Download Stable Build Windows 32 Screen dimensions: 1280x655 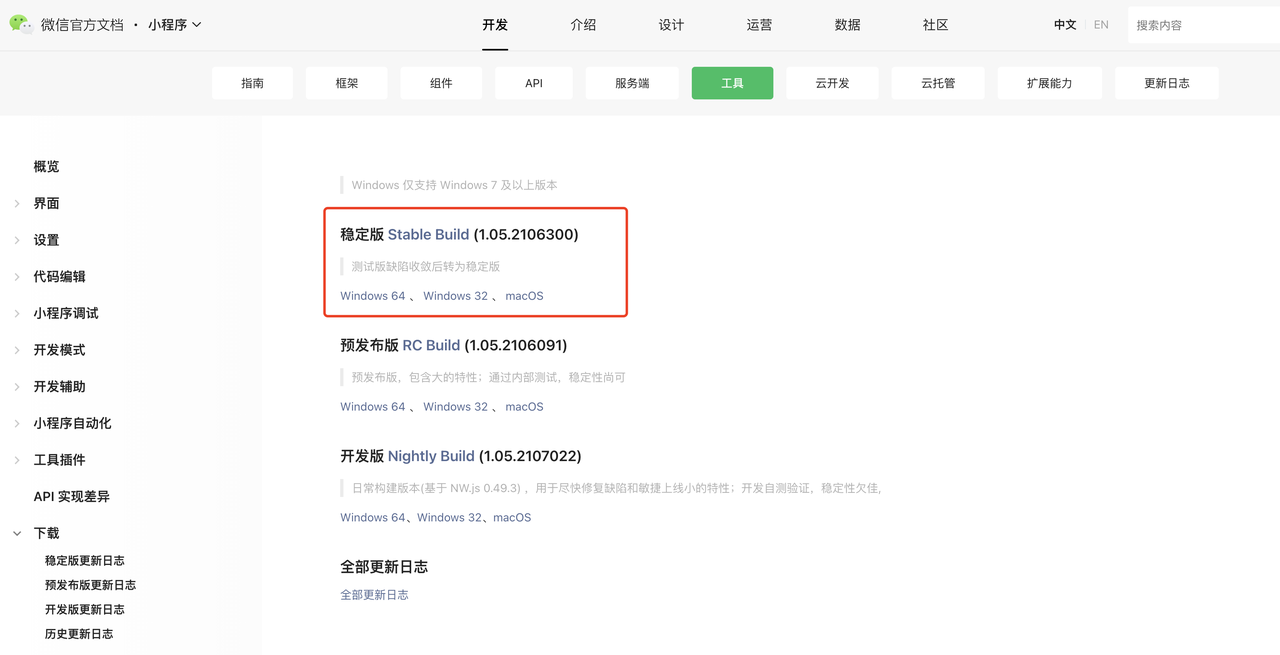[x=455, y=296]
